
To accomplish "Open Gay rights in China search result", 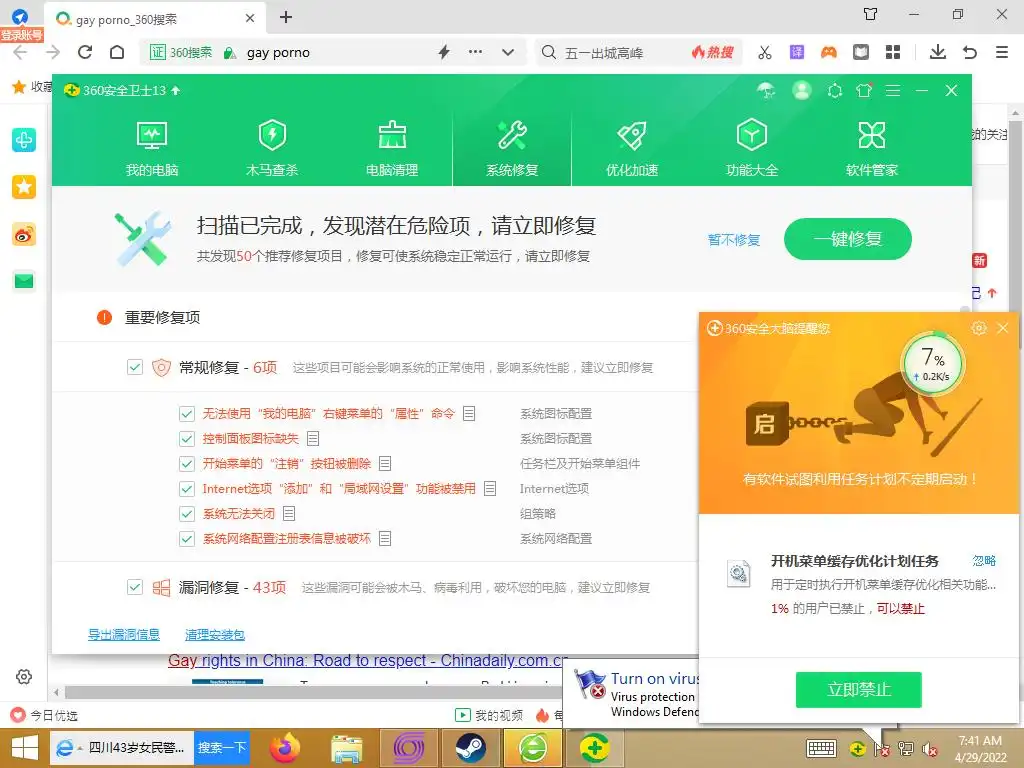I will click(367, 660).
